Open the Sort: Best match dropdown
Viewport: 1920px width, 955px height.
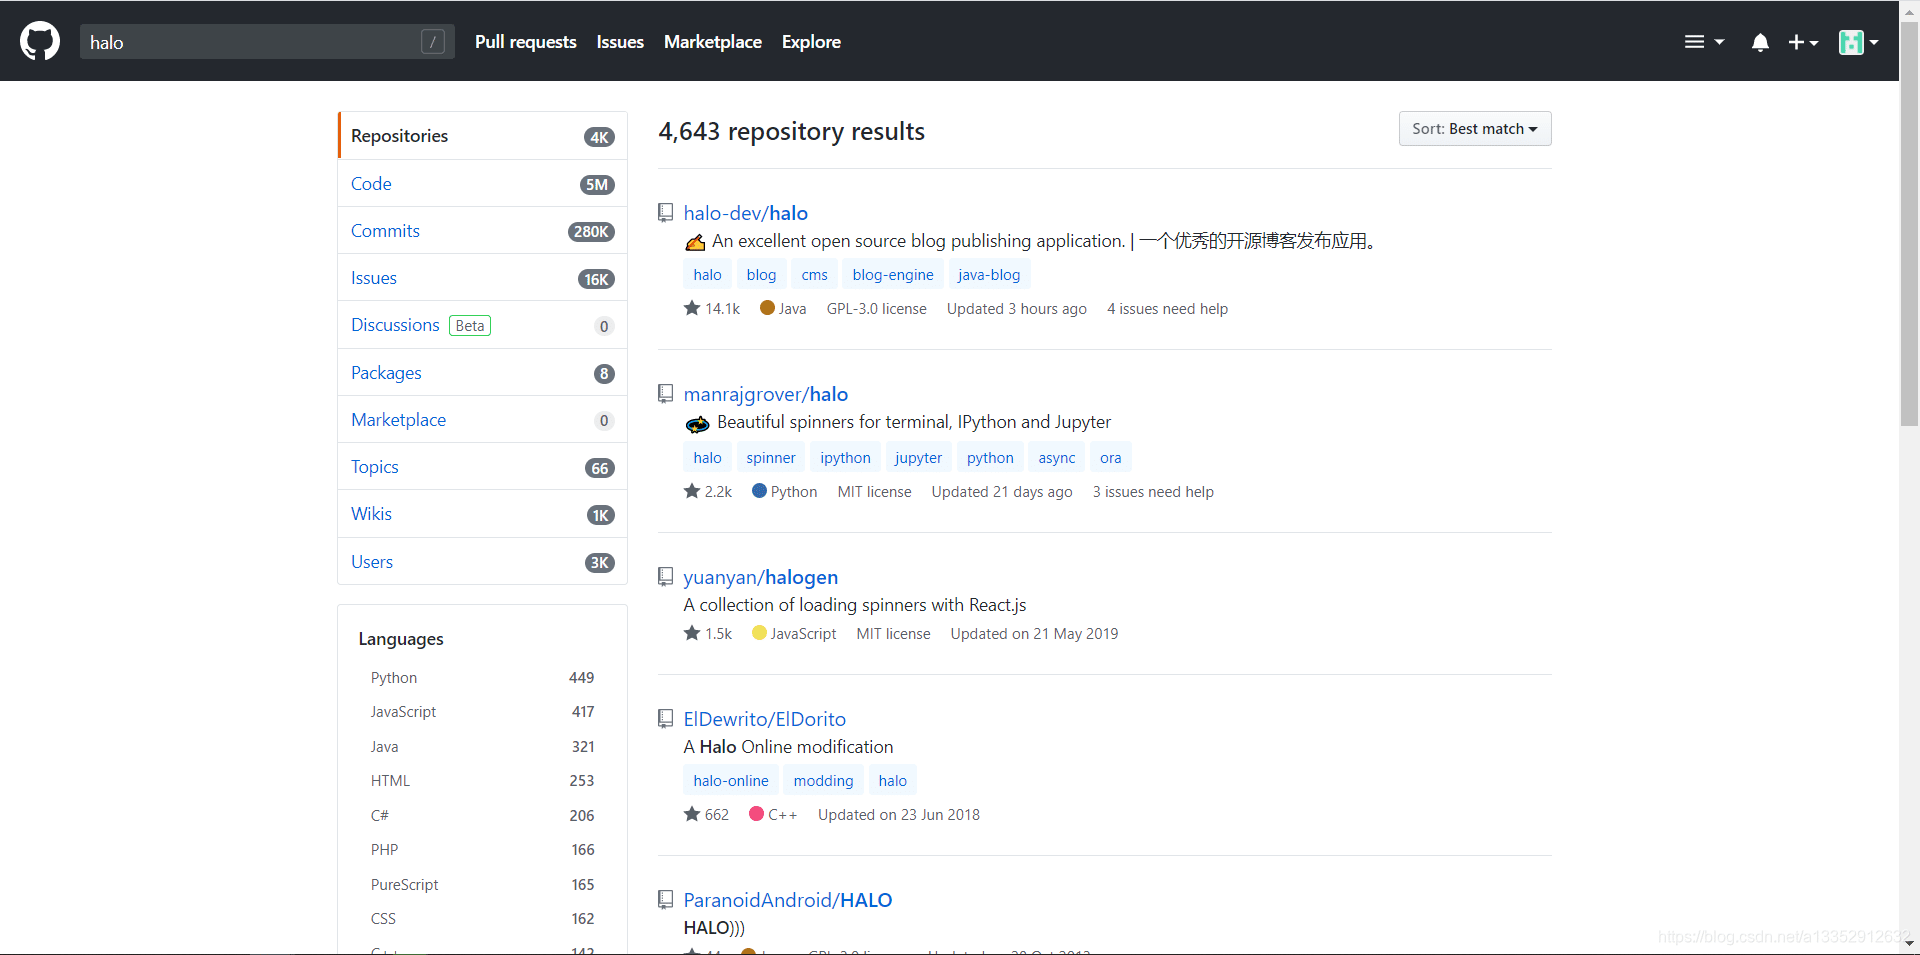point(1475,128)
